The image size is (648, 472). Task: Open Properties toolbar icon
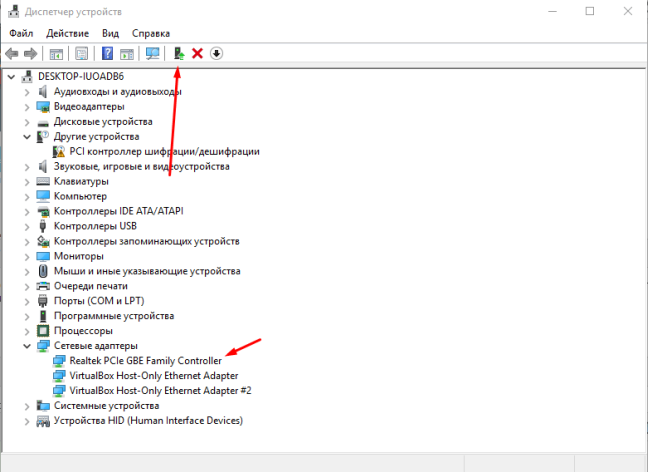(x=81, y=54)
